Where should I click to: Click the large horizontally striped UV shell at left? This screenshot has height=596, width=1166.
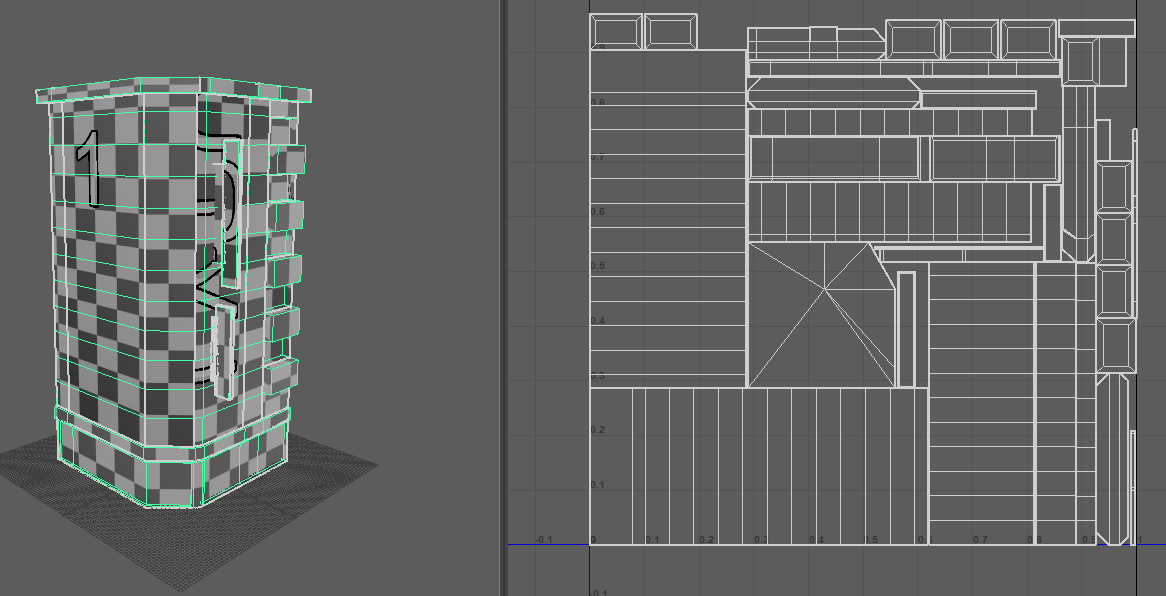[668, 218]
